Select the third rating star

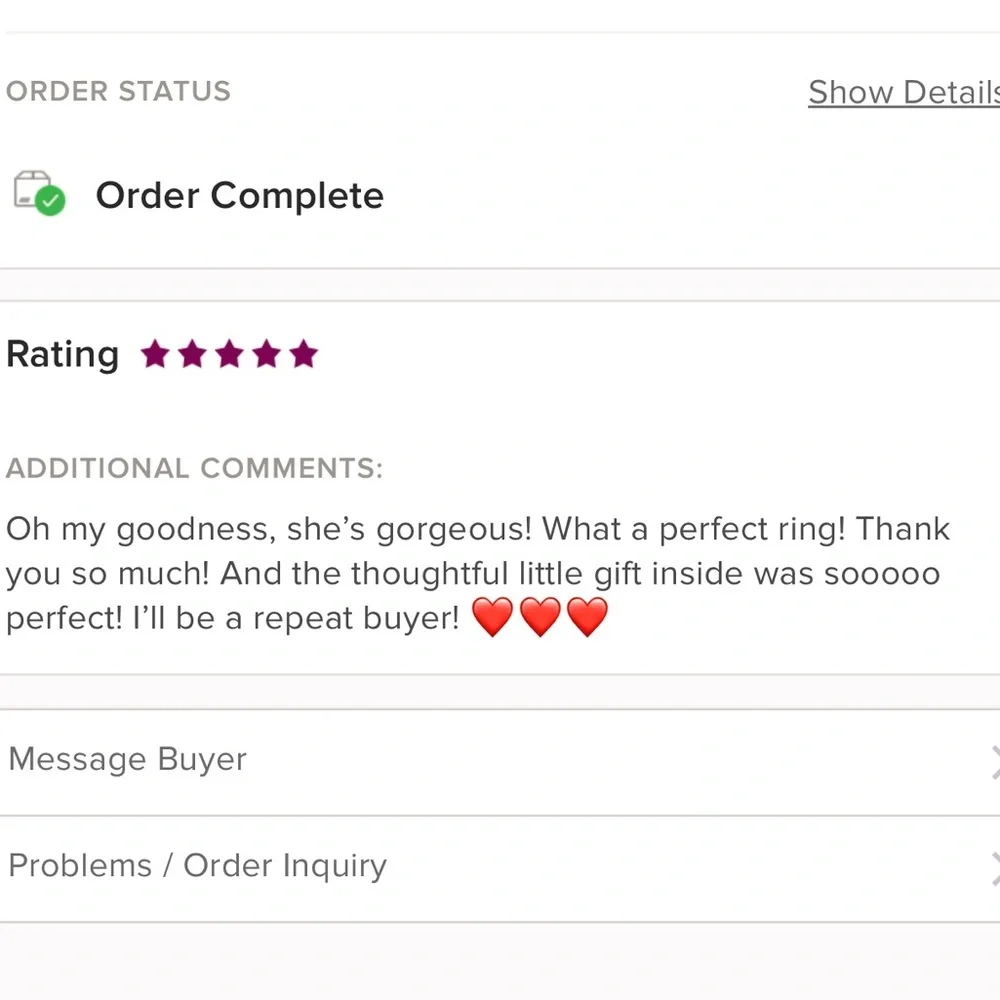[x=229, y=354]
